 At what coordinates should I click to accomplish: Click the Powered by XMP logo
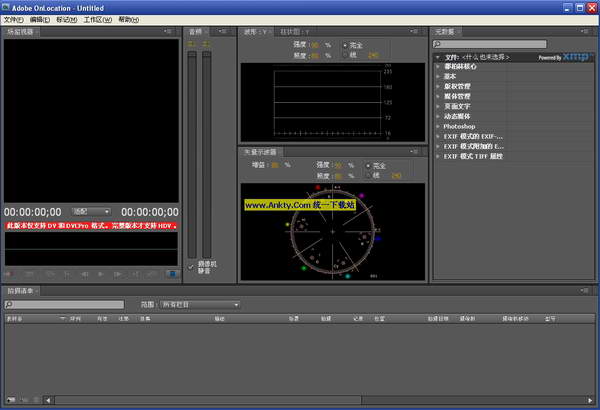click(563, 57)
